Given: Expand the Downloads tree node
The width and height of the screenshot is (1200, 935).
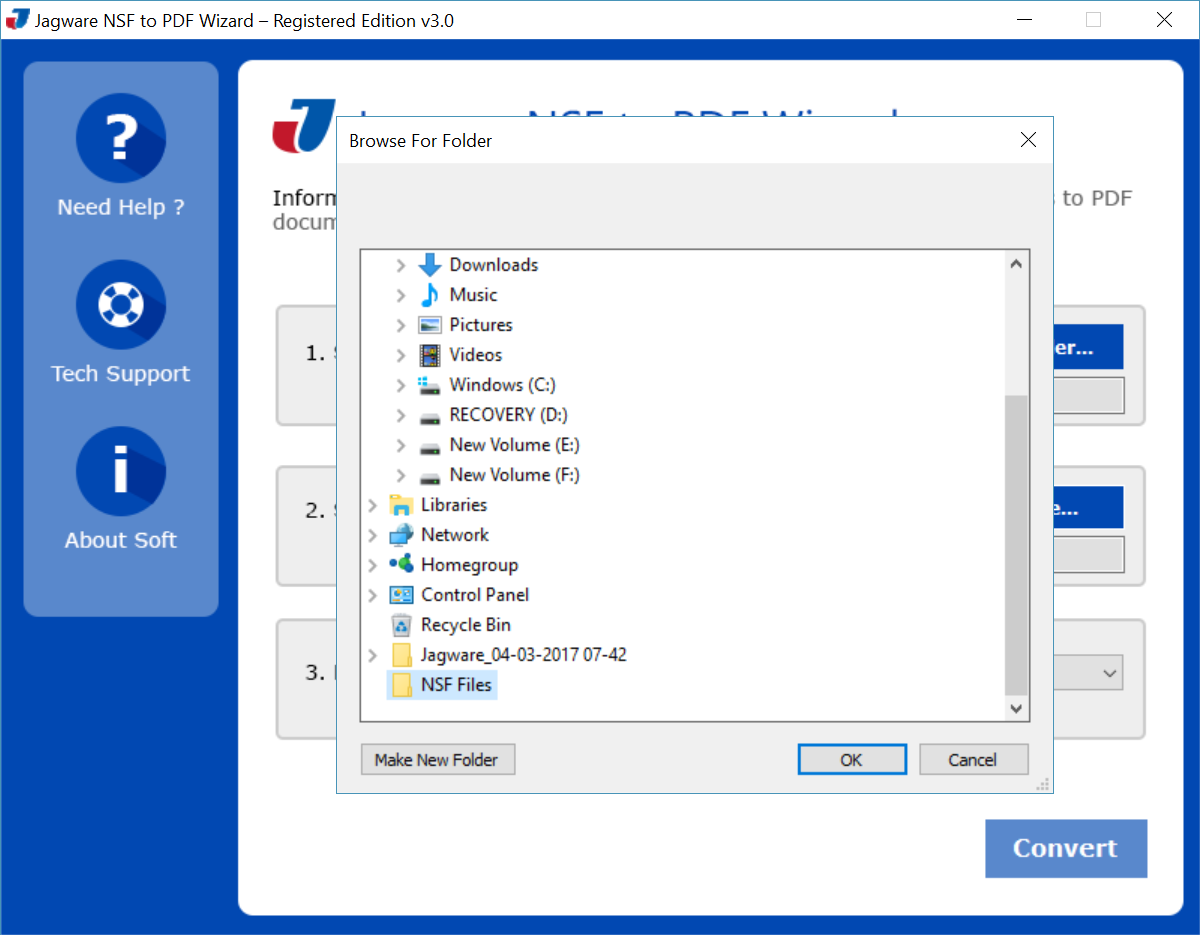Looking at the screenshot, I should [401, 265].
